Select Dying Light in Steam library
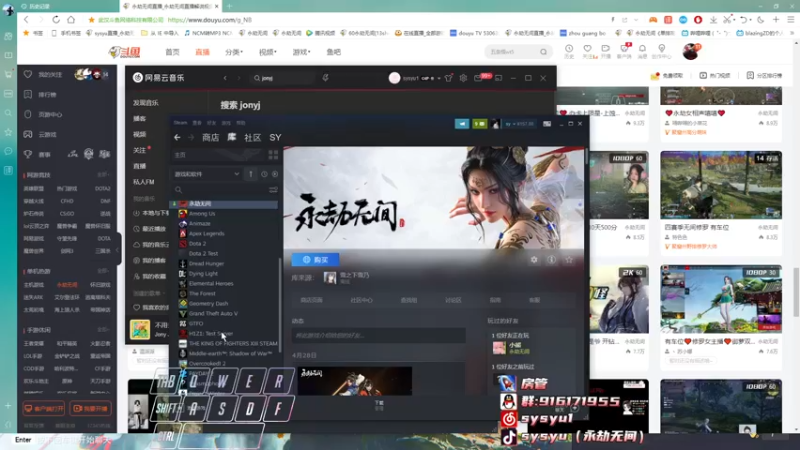The height and width of the screenshot is (450, 800). (203, 273)
